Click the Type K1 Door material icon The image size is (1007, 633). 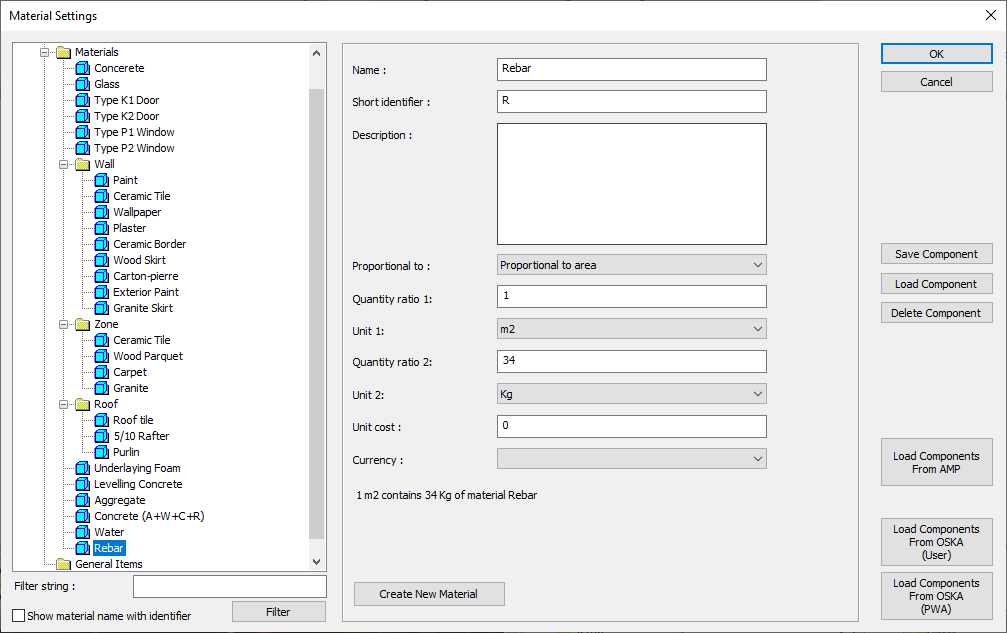click(83, 101)
